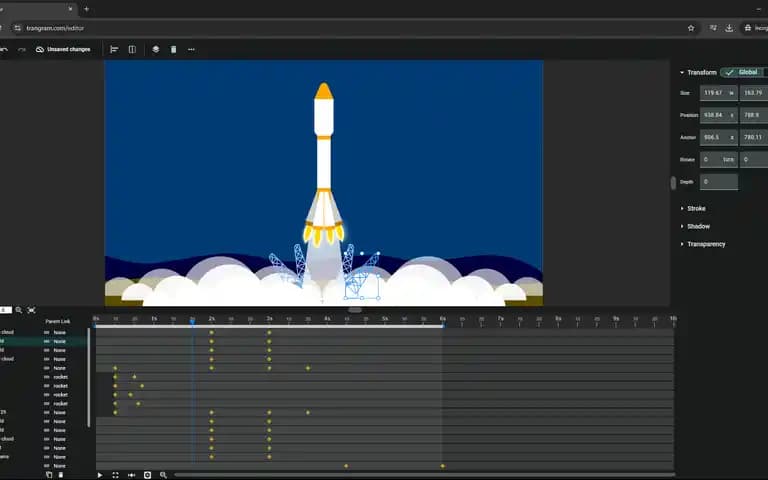The width and height of the screenshot is (768, 480).
Task: Edit the Position y field
Action: 754,115
